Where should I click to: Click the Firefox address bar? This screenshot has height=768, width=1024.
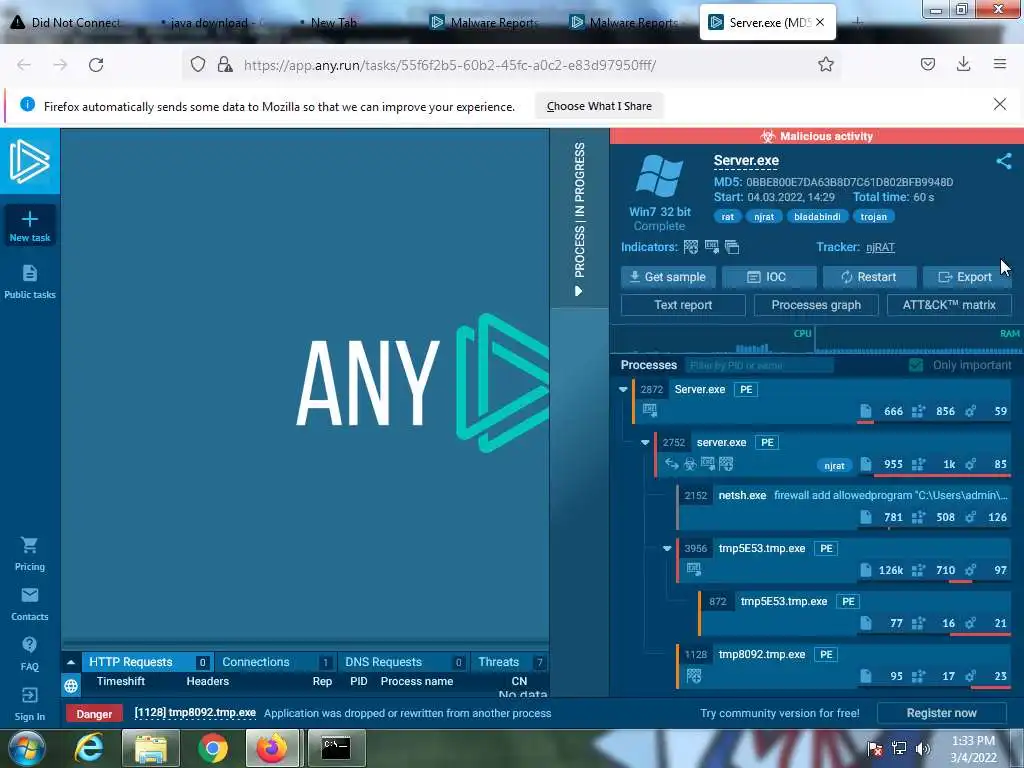point(511,65)
